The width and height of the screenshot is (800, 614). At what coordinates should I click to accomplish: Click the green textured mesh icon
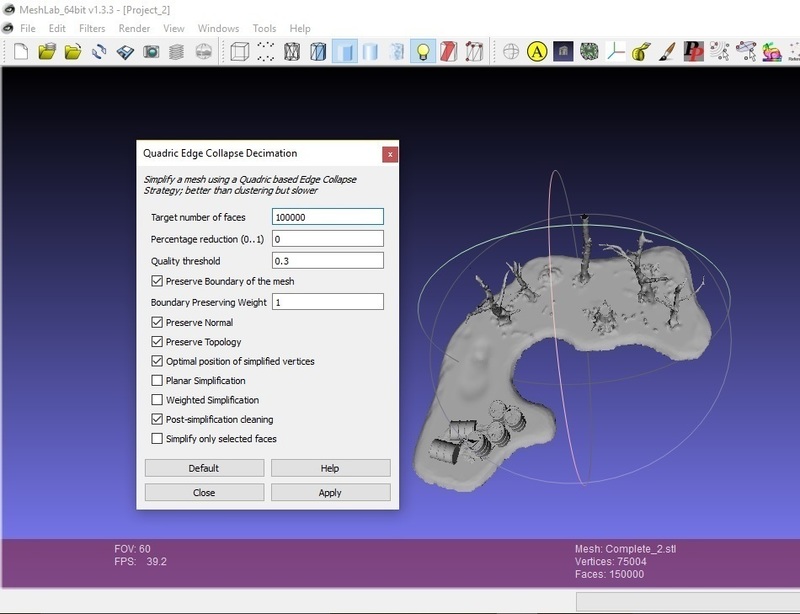589,52
